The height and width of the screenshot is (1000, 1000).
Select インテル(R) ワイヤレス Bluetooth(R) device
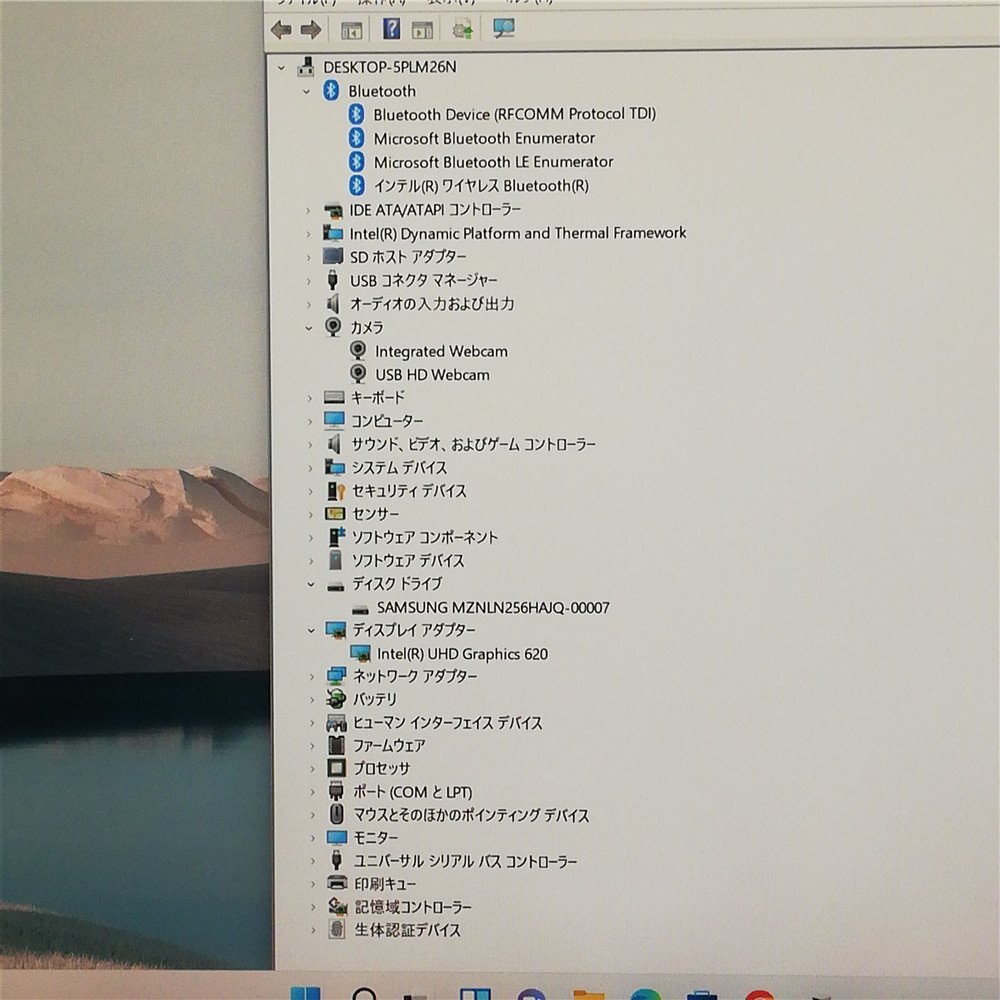click(x=481, y=186)
